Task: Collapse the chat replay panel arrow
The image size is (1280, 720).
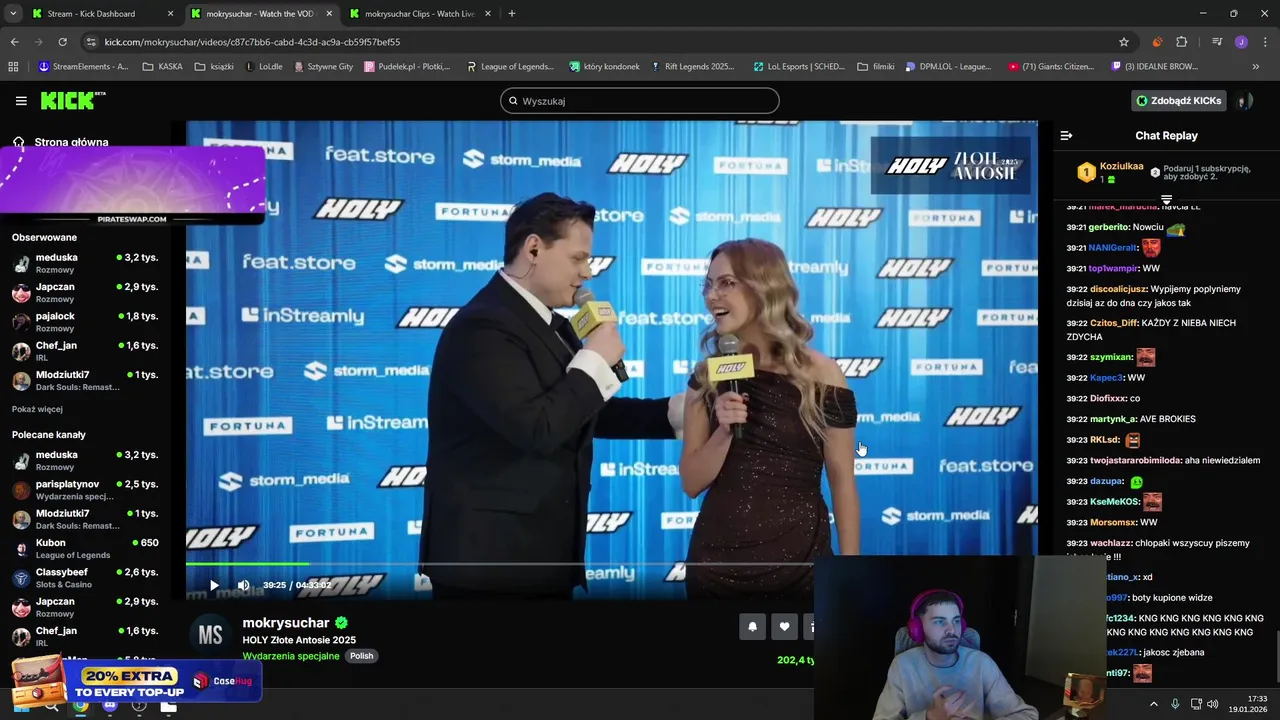Action: click(x=1066, y=135)
